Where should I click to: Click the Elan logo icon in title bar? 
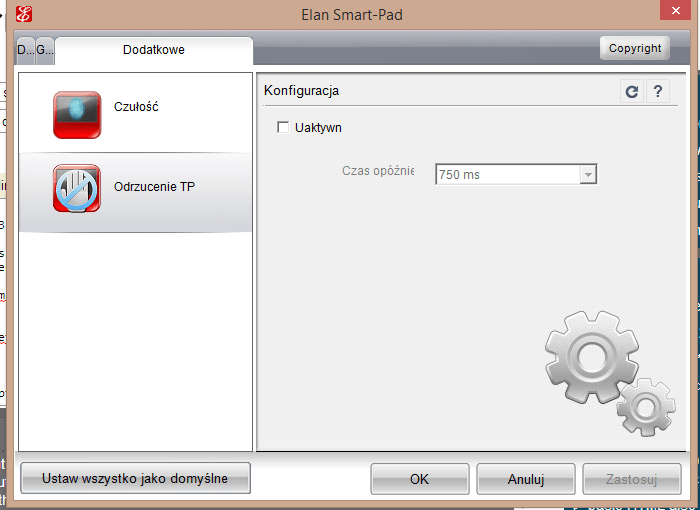tap(24, 14)
